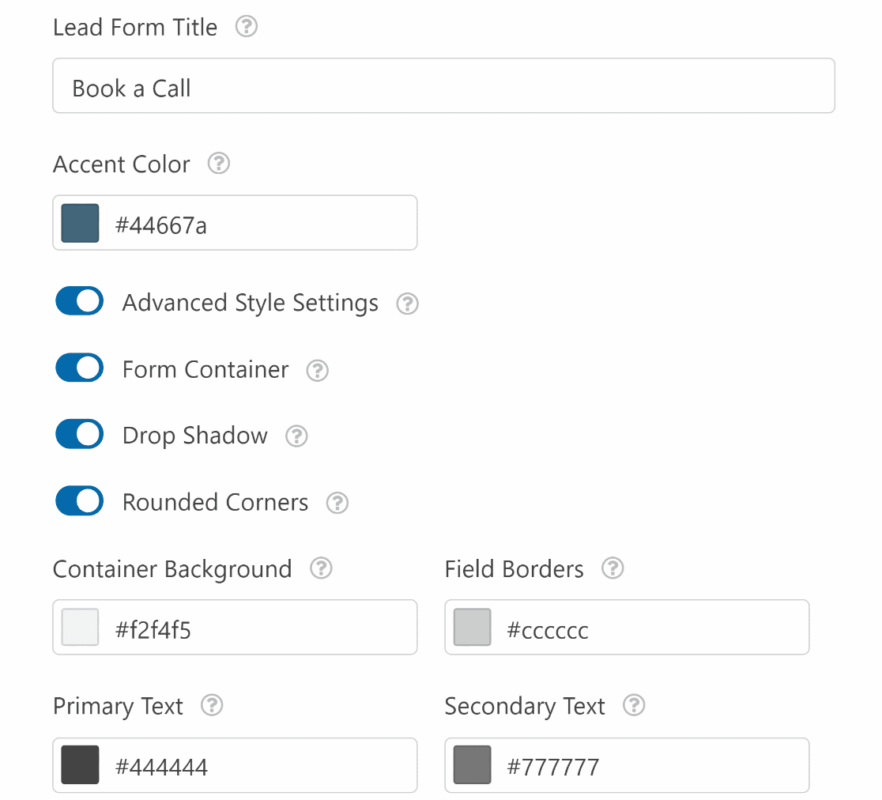Click the Primary Text dark swatch
The image size is (882, 800).
(80, 765)
